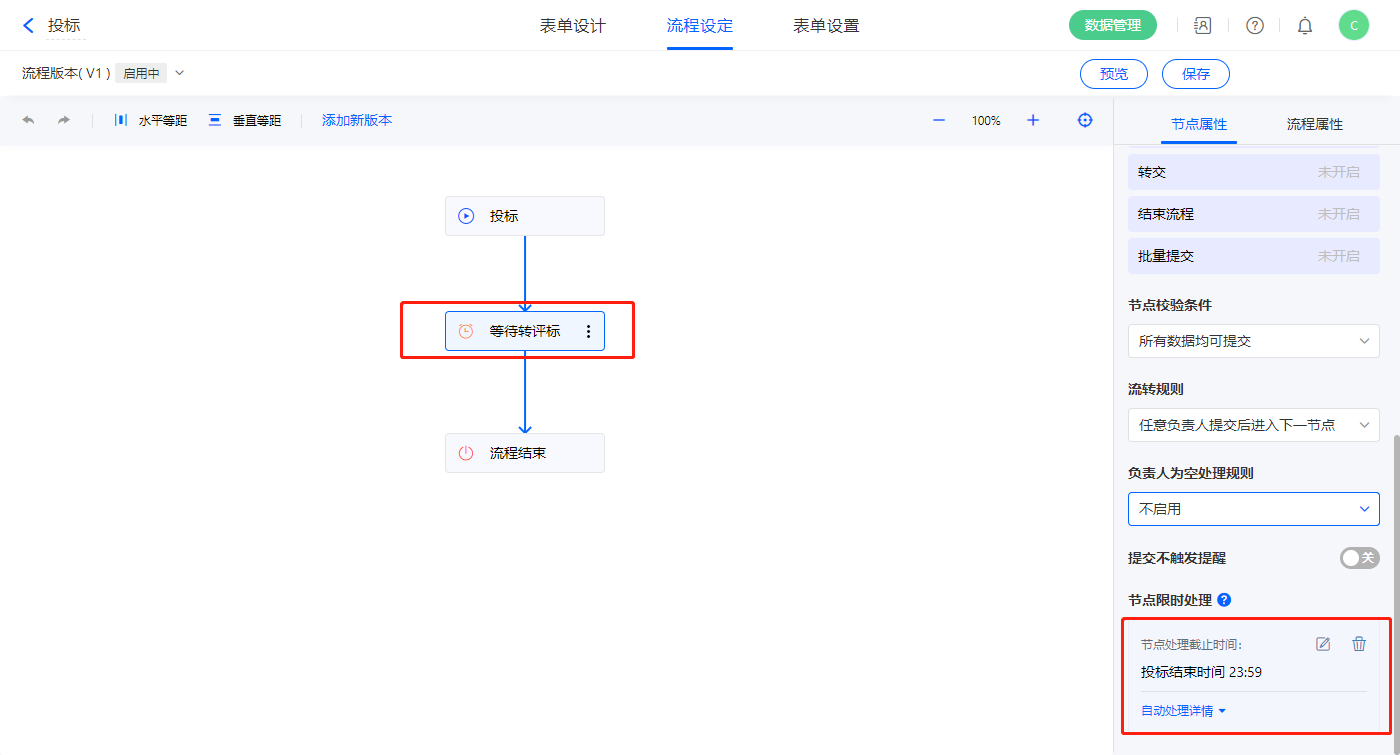Click the zoom in plus icon

1033,120
